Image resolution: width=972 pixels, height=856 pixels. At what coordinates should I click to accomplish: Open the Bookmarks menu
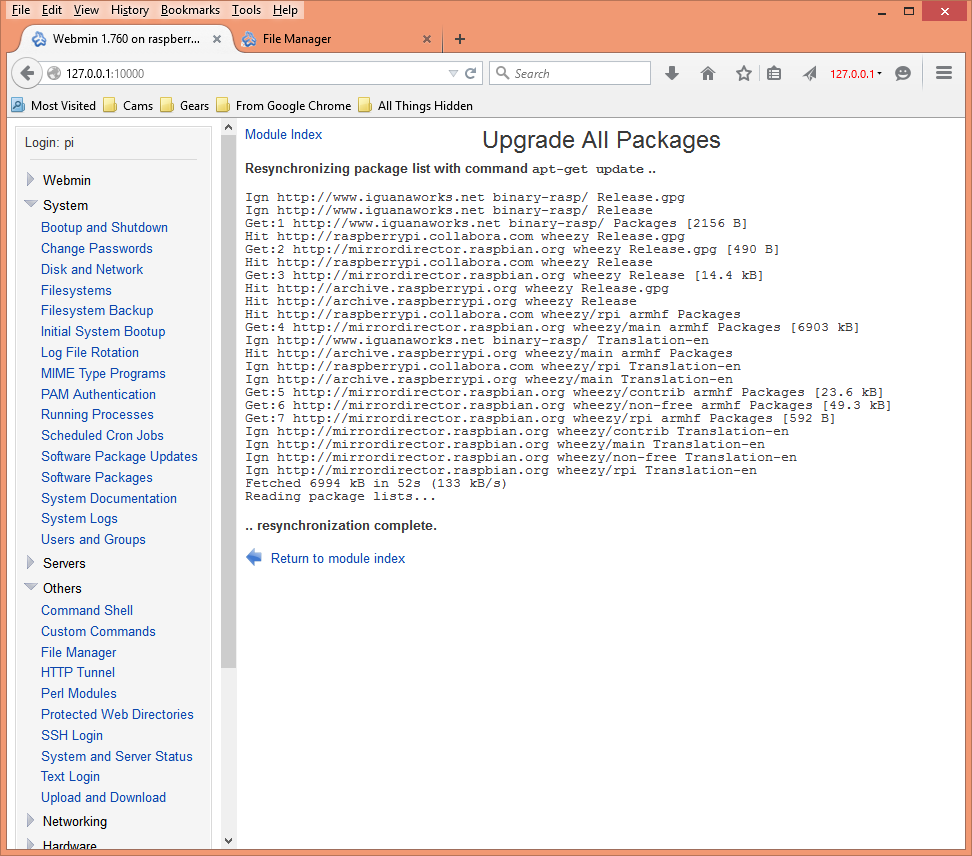(x=190, y=10)
